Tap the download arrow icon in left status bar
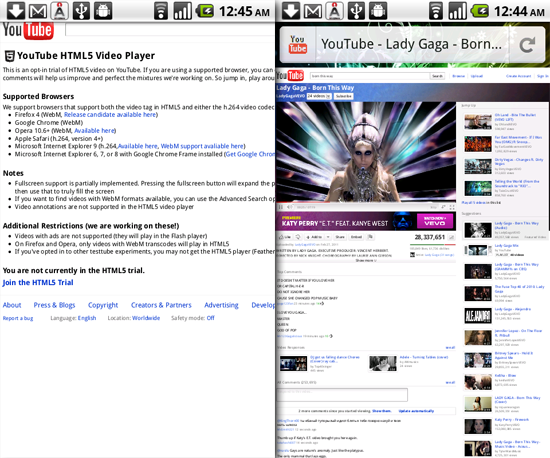The image size is (550, 458). (x=16, y=11)
